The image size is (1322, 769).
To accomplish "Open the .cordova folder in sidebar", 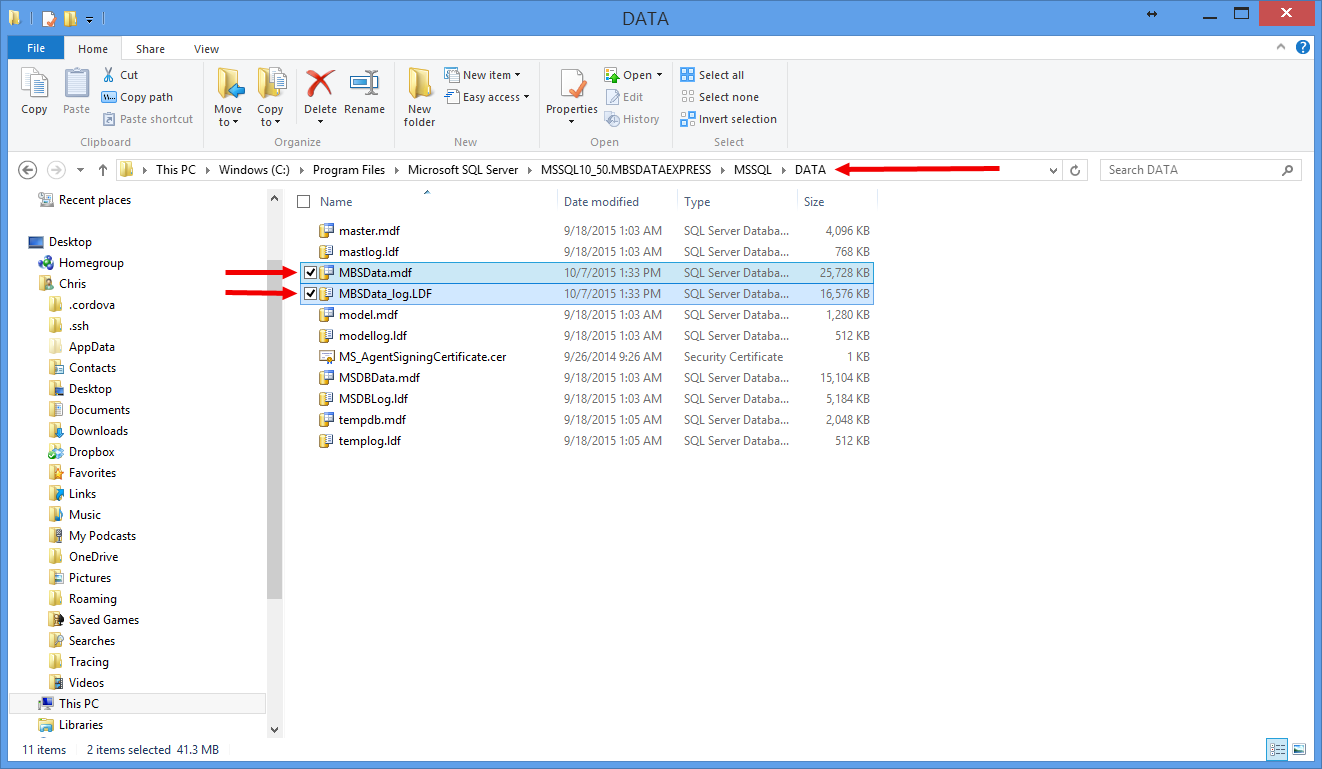I will 92,305.
